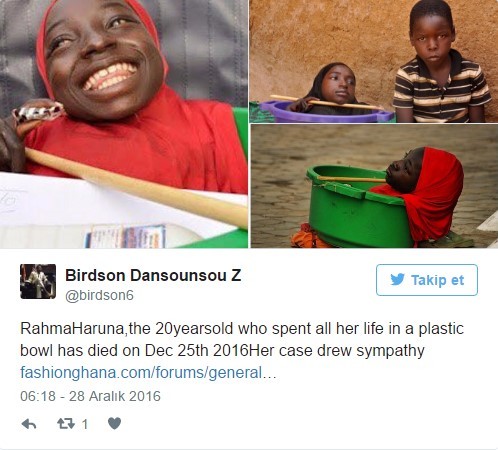Viewport: 498px width, 450px height.
Task: Open the retweet count showing 1
Action: pyautogui.click(x=85, y=425)
